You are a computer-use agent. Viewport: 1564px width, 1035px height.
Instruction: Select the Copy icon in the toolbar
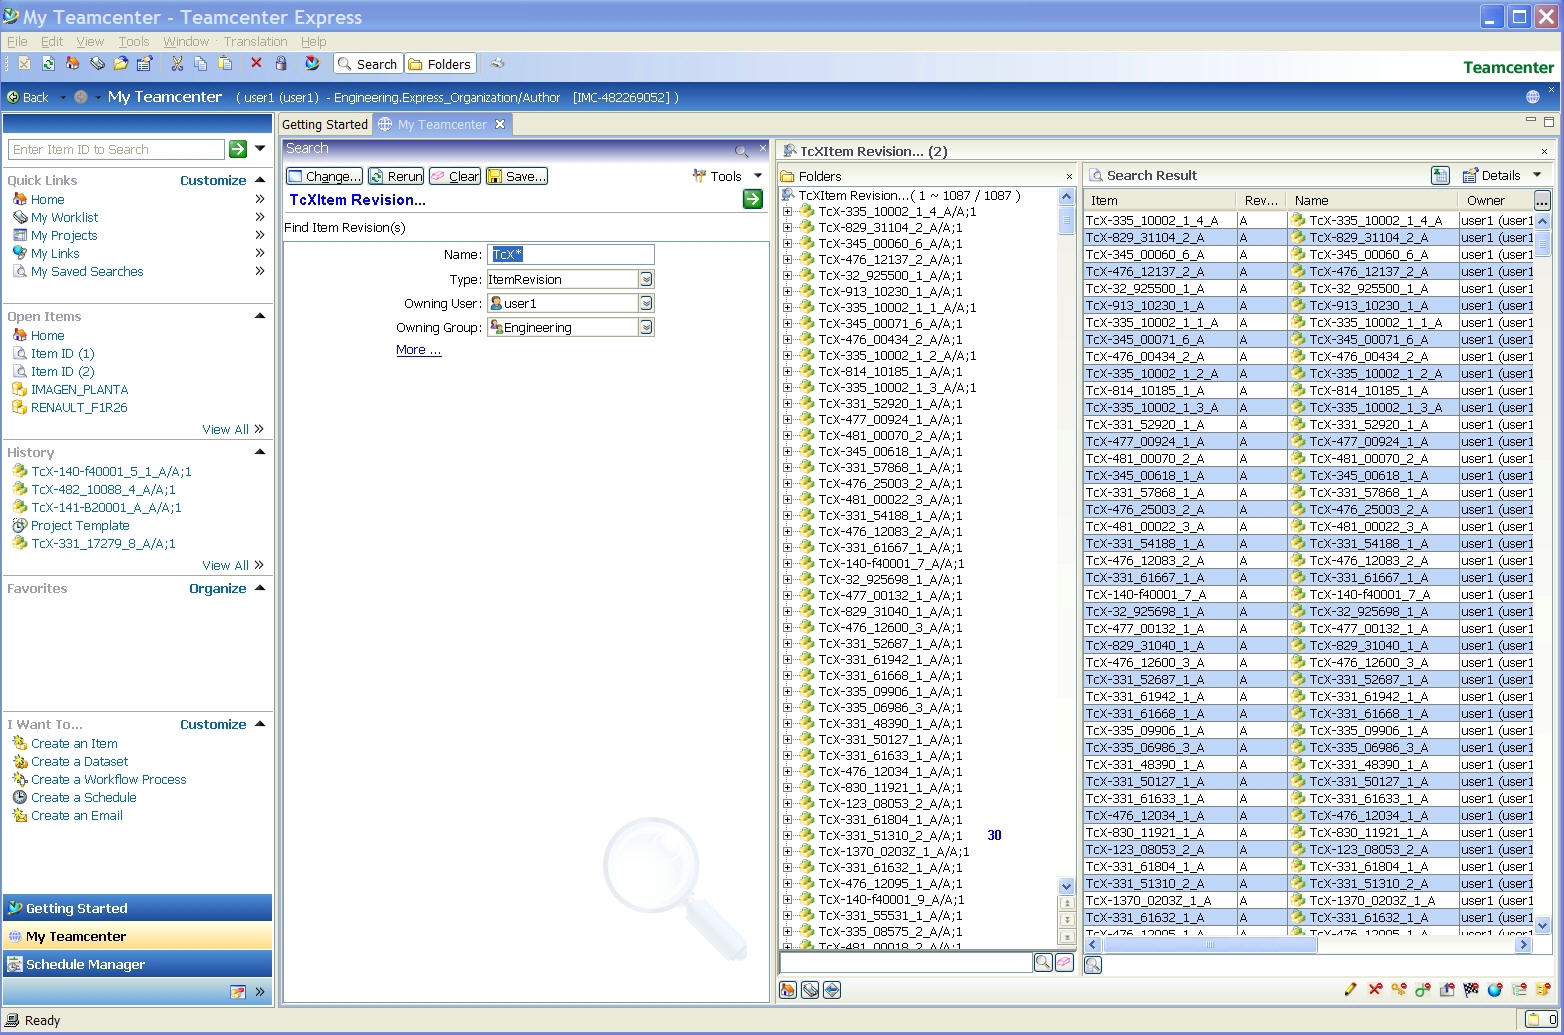(x=201, y=63)
